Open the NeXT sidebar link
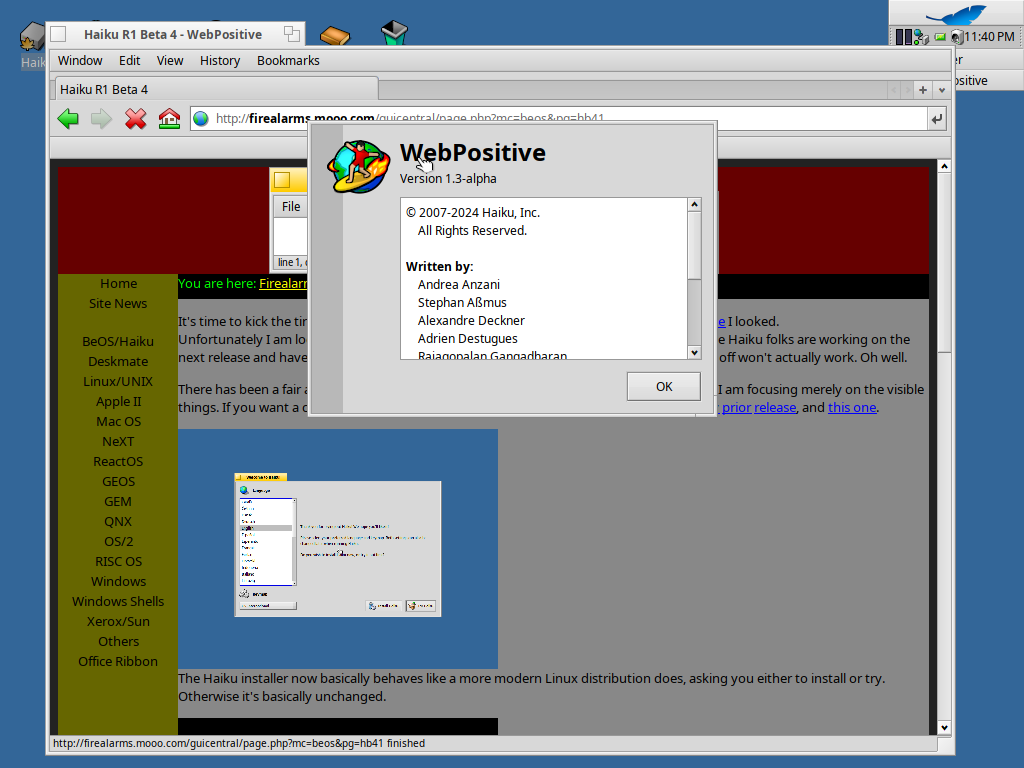This screenshot has width=1024, height=768. tap(118, 441)
